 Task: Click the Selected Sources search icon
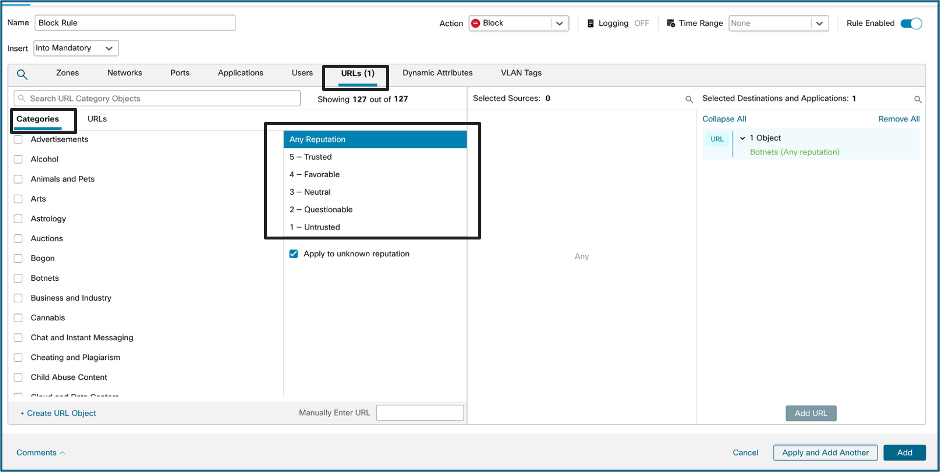tap(689, 100)
